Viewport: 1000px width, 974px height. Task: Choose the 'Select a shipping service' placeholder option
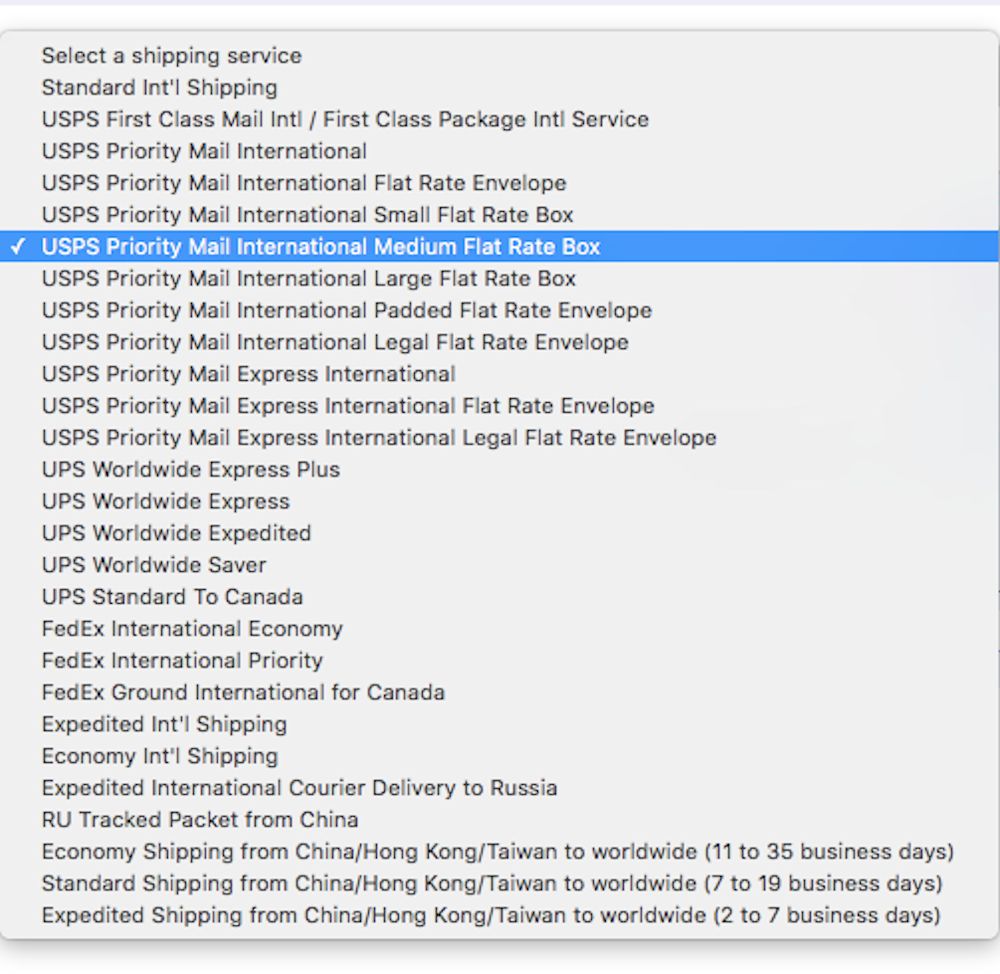click(499, 55)
